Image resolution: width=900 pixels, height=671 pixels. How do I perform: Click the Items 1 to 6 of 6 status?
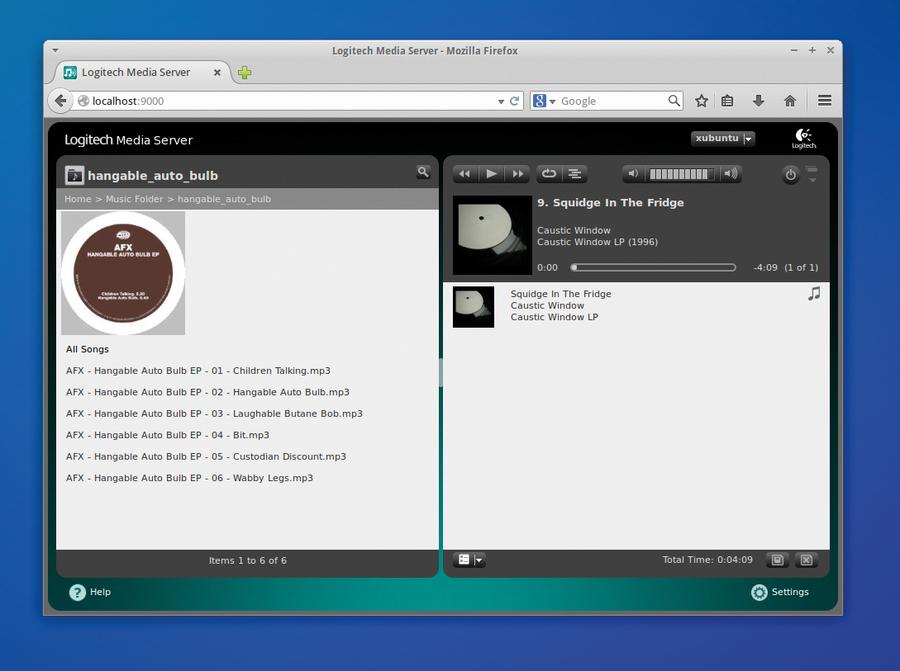[247, 561]
